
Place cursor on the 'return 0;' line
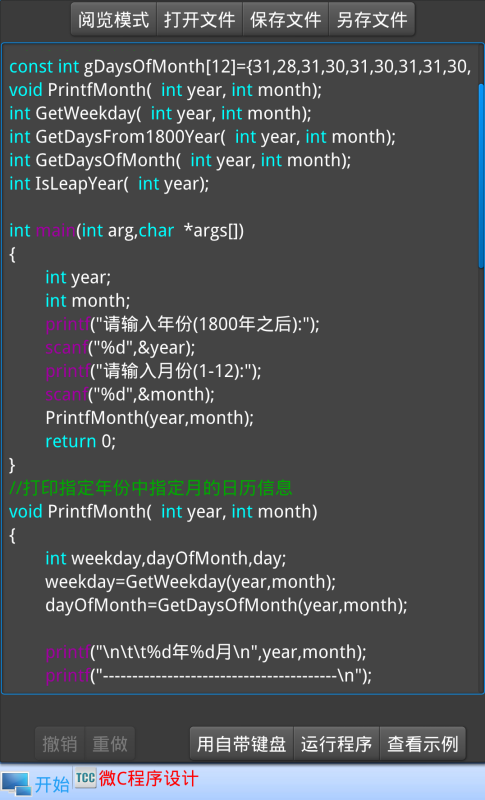81,441
